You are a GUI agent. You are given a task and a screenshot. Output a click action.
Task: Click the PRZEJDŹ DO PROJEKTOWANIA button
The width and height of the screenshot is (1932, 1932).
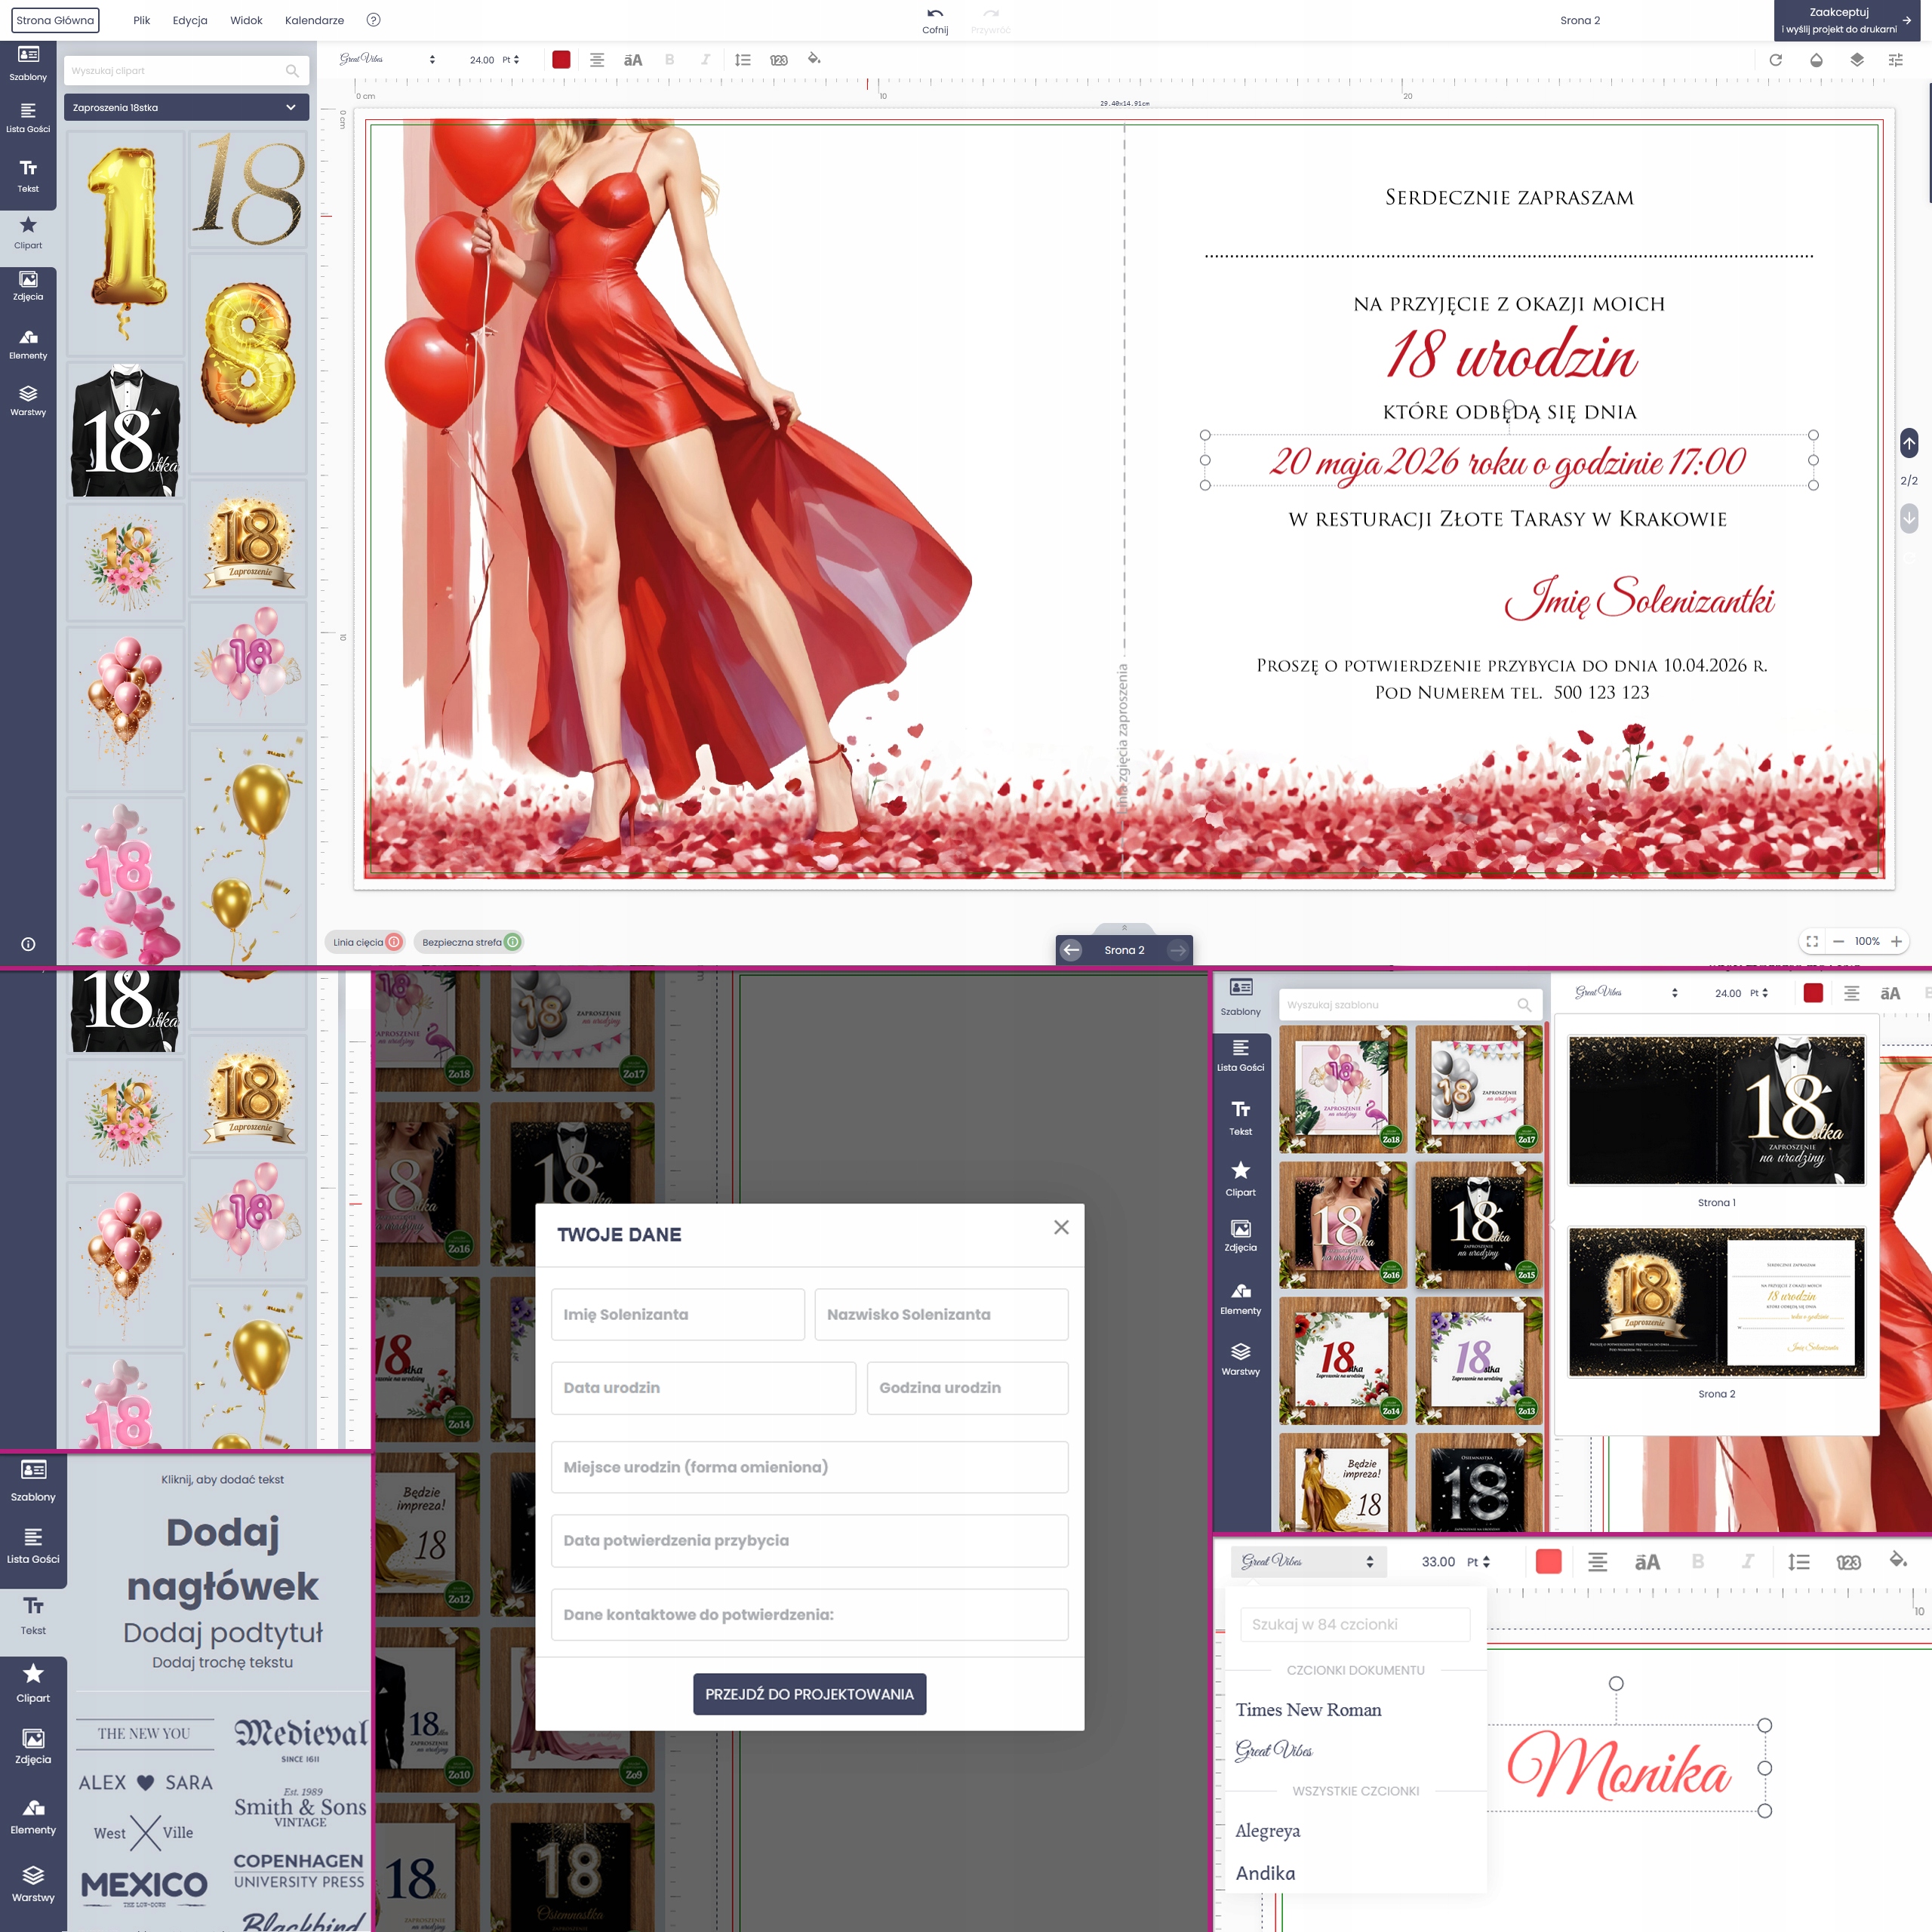[x=809, y=1694]
